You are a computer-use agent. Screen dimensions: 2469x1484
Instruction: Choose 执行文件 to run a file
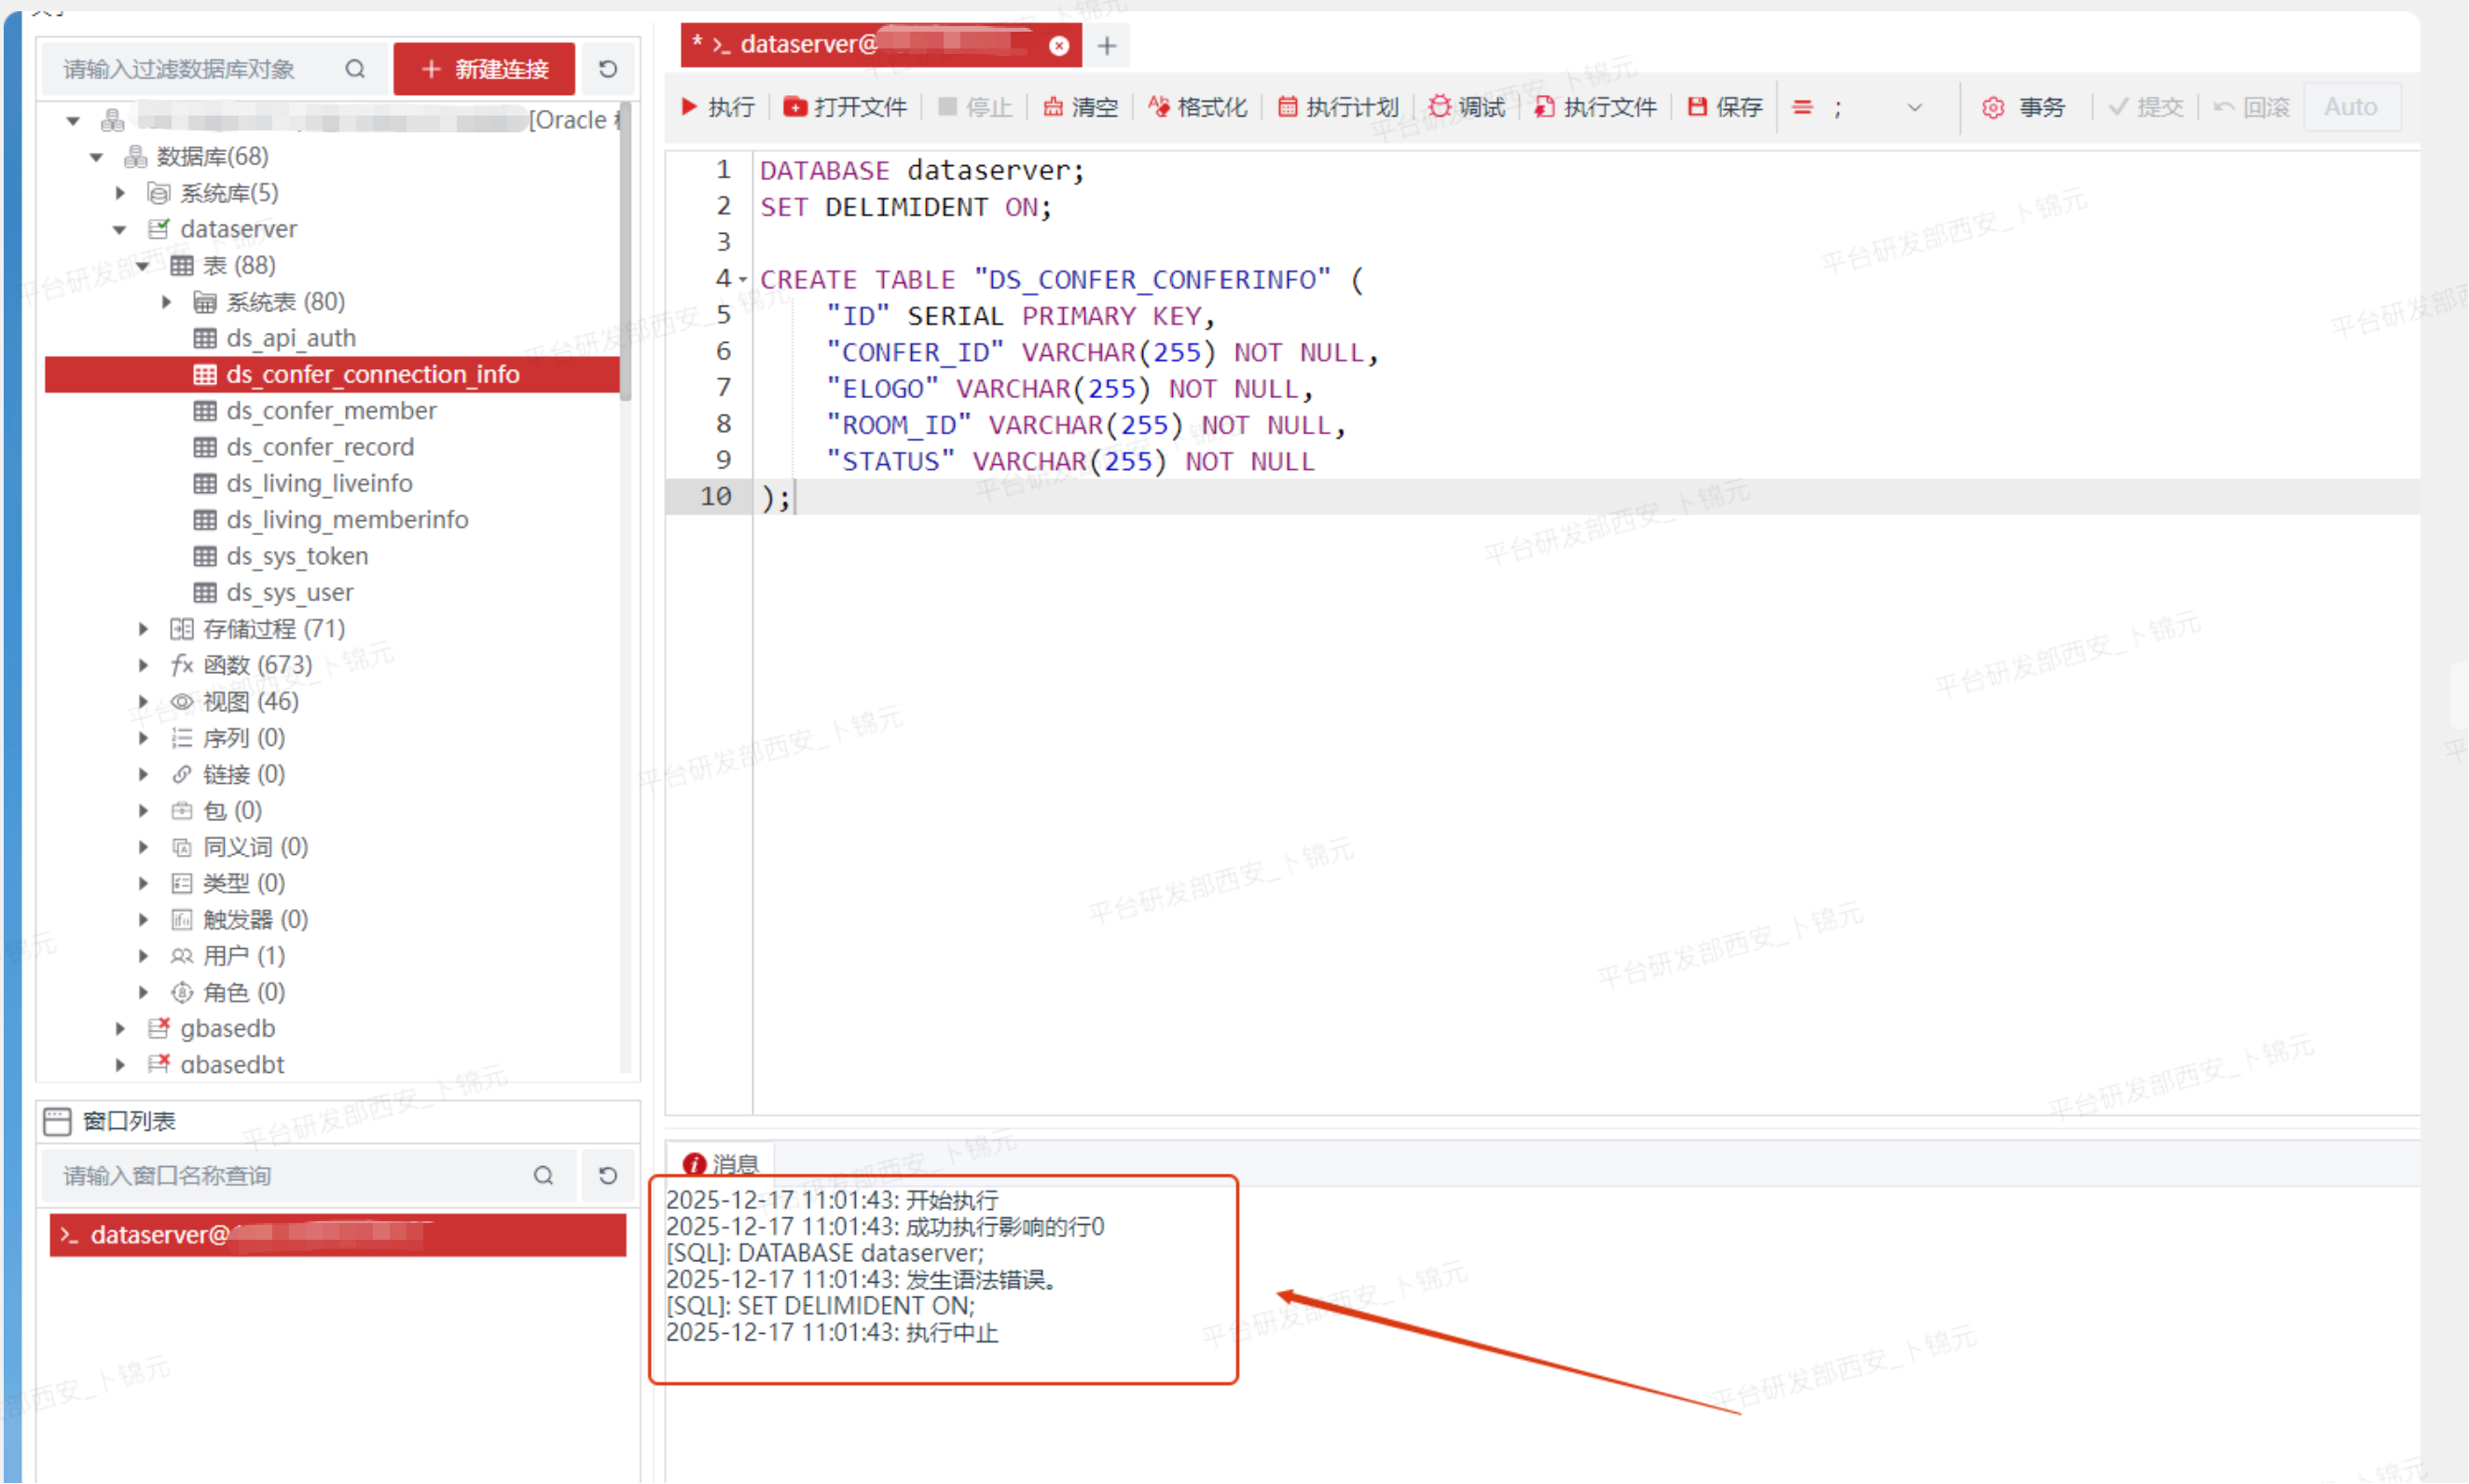tap(1595, 107)
